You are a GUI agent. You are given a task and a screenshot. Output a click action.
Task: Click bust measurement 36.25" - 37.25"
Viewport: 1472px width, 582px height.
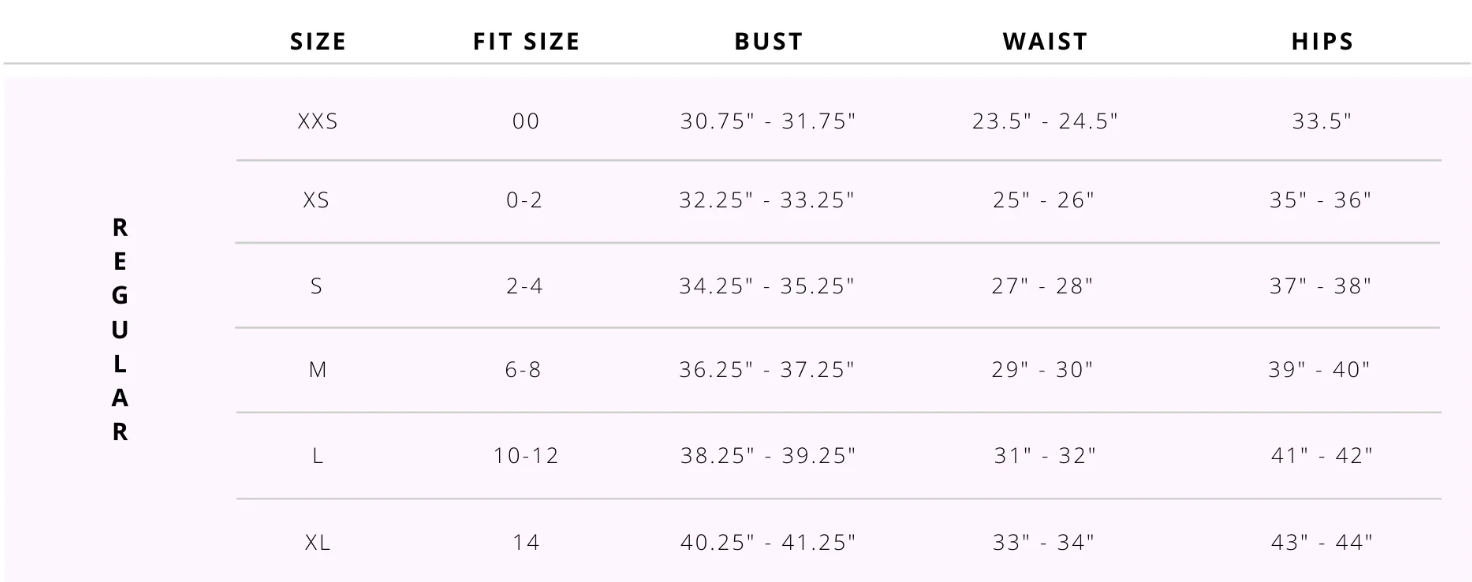click(x=768, y=370)
